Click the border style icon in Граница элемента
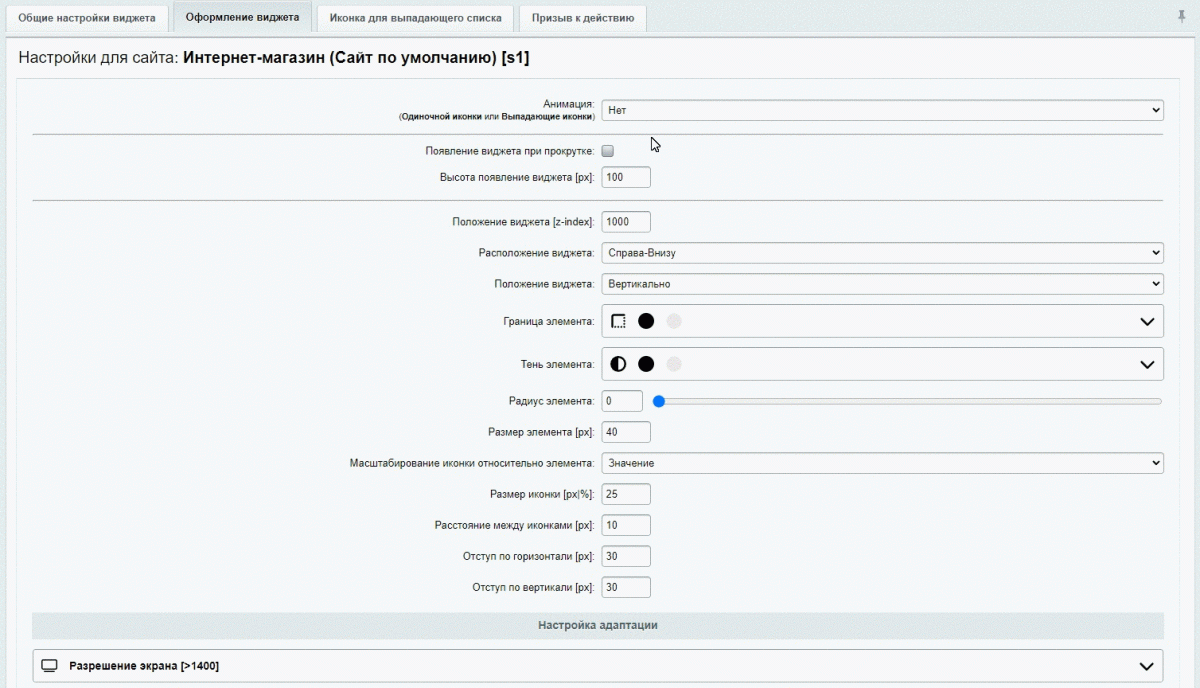1200x688 pixels. (x=618, y=321)
